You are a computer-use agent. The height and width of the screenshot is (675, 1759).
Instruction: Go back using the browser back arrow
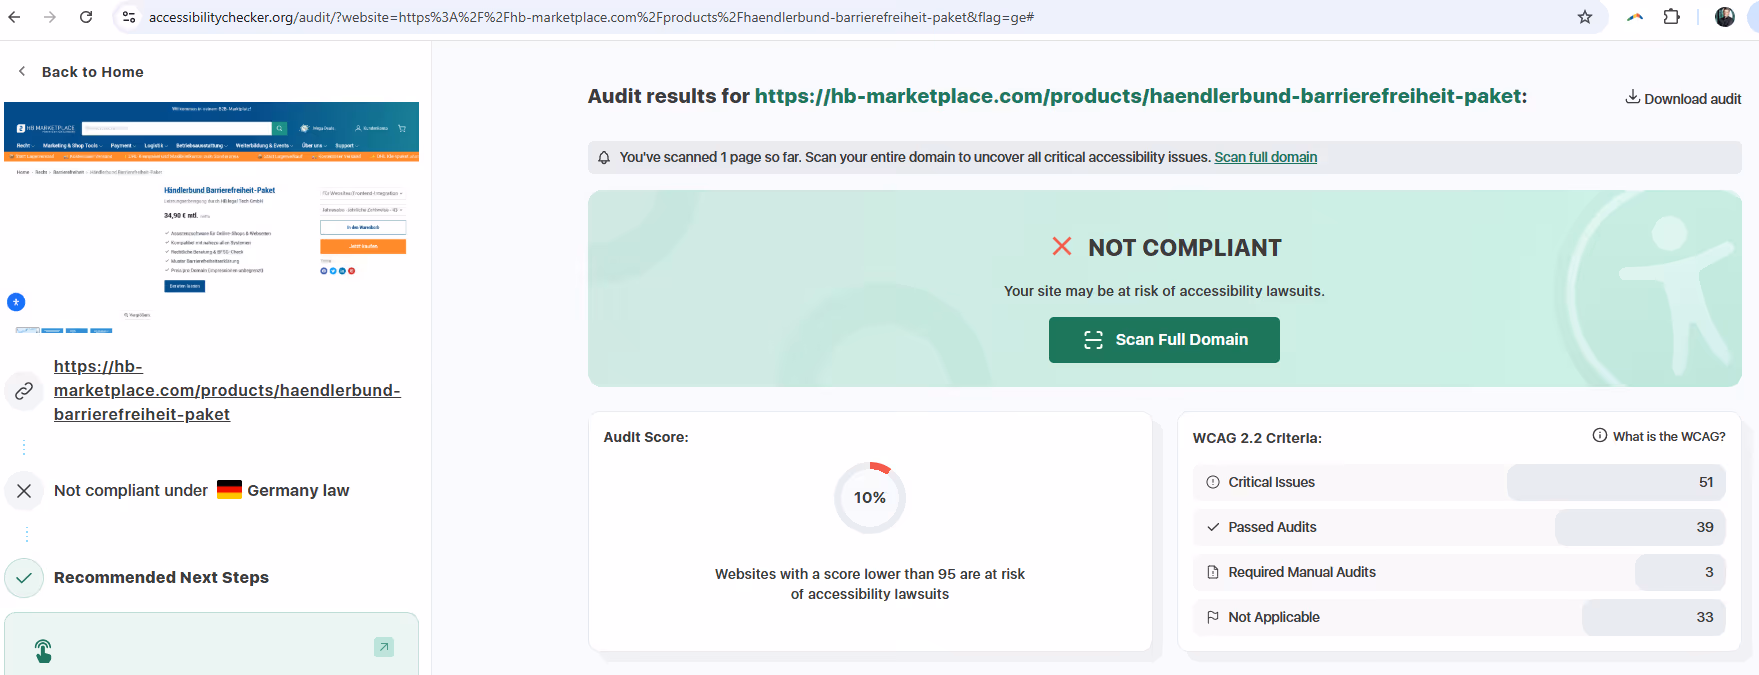14,17
